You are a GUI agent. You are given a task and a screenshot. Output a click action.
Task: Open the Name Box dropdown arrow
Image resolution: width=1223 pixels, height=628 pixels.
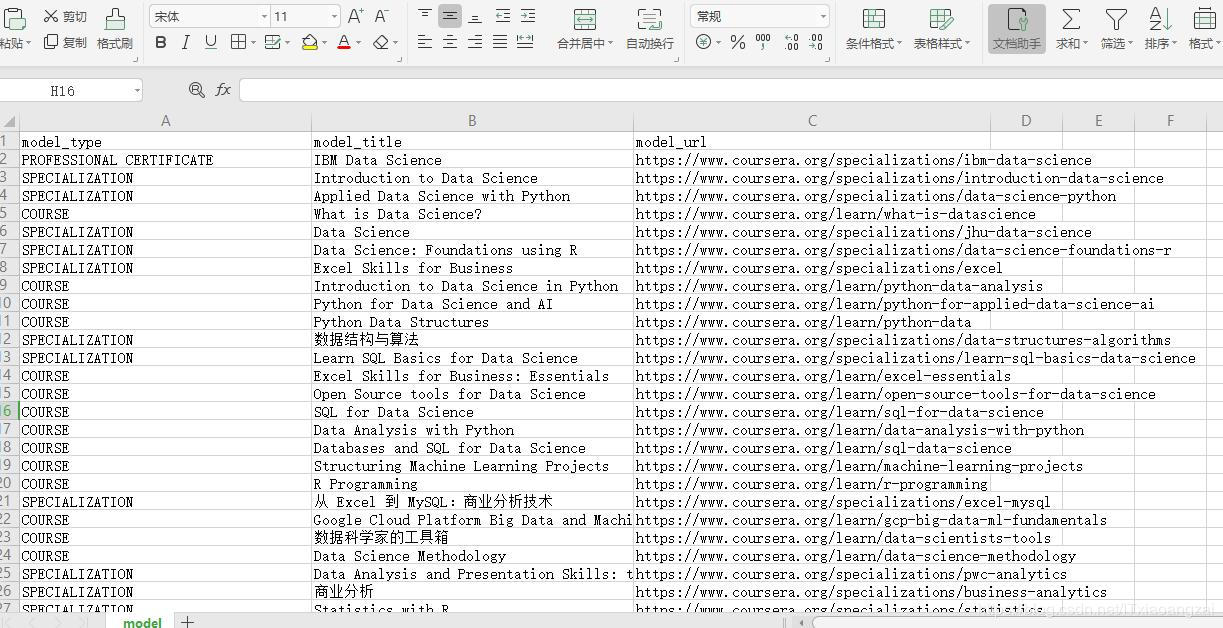coord(137,91)
